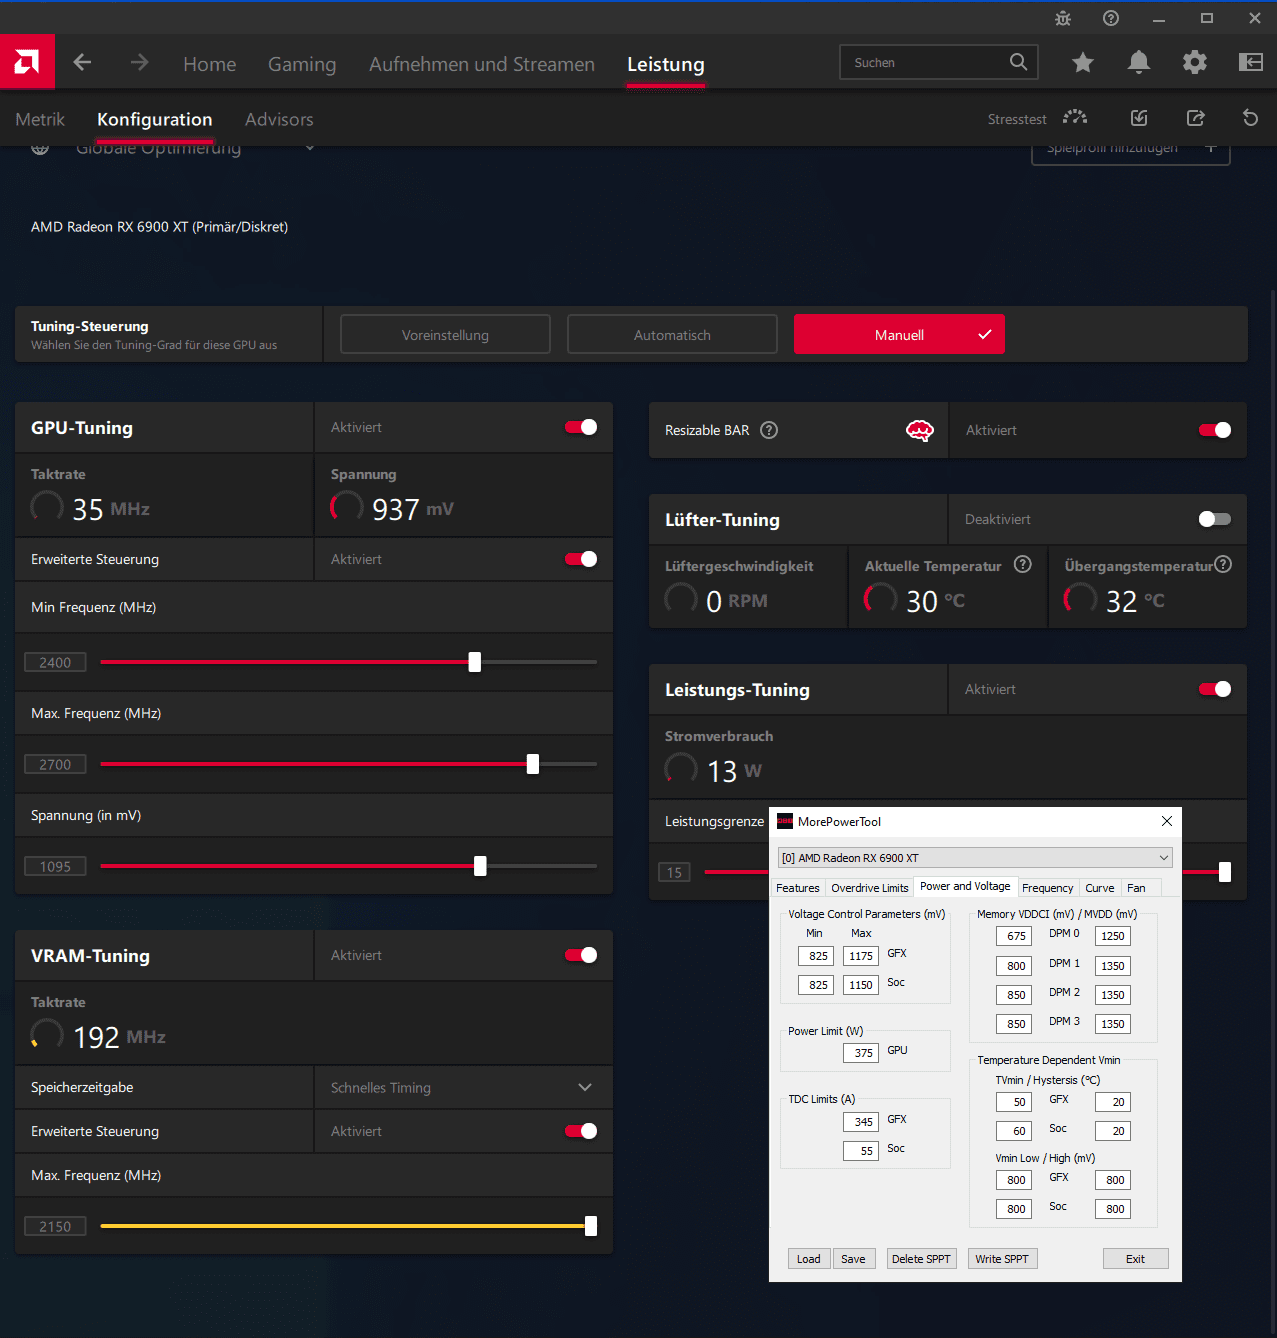
Task: Click Übergangstemperatur help icon
Action: (x=1223, y=564)
